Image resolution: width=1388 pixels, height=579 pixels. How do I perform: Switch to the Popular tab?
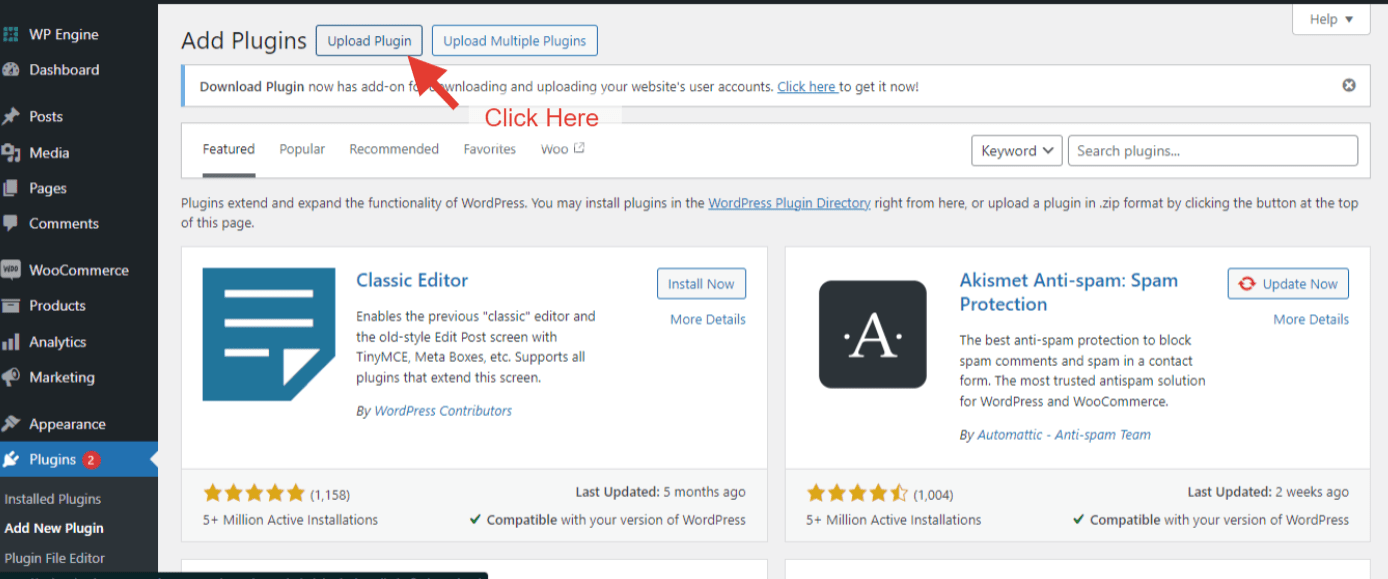point(302,149)
